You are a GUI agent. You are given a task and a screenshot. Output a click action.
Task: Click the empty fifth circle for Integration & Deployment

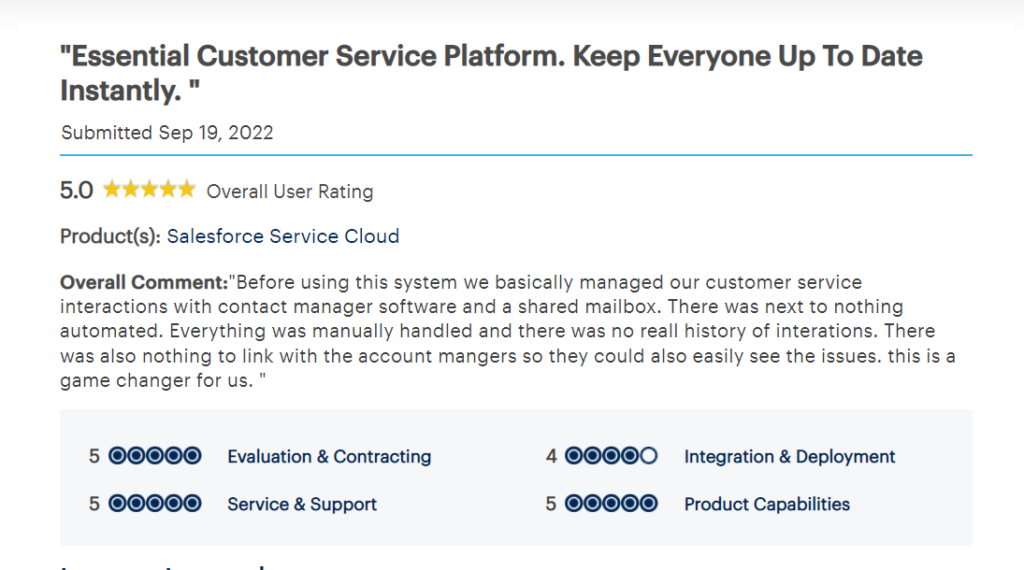pos(648,456)
